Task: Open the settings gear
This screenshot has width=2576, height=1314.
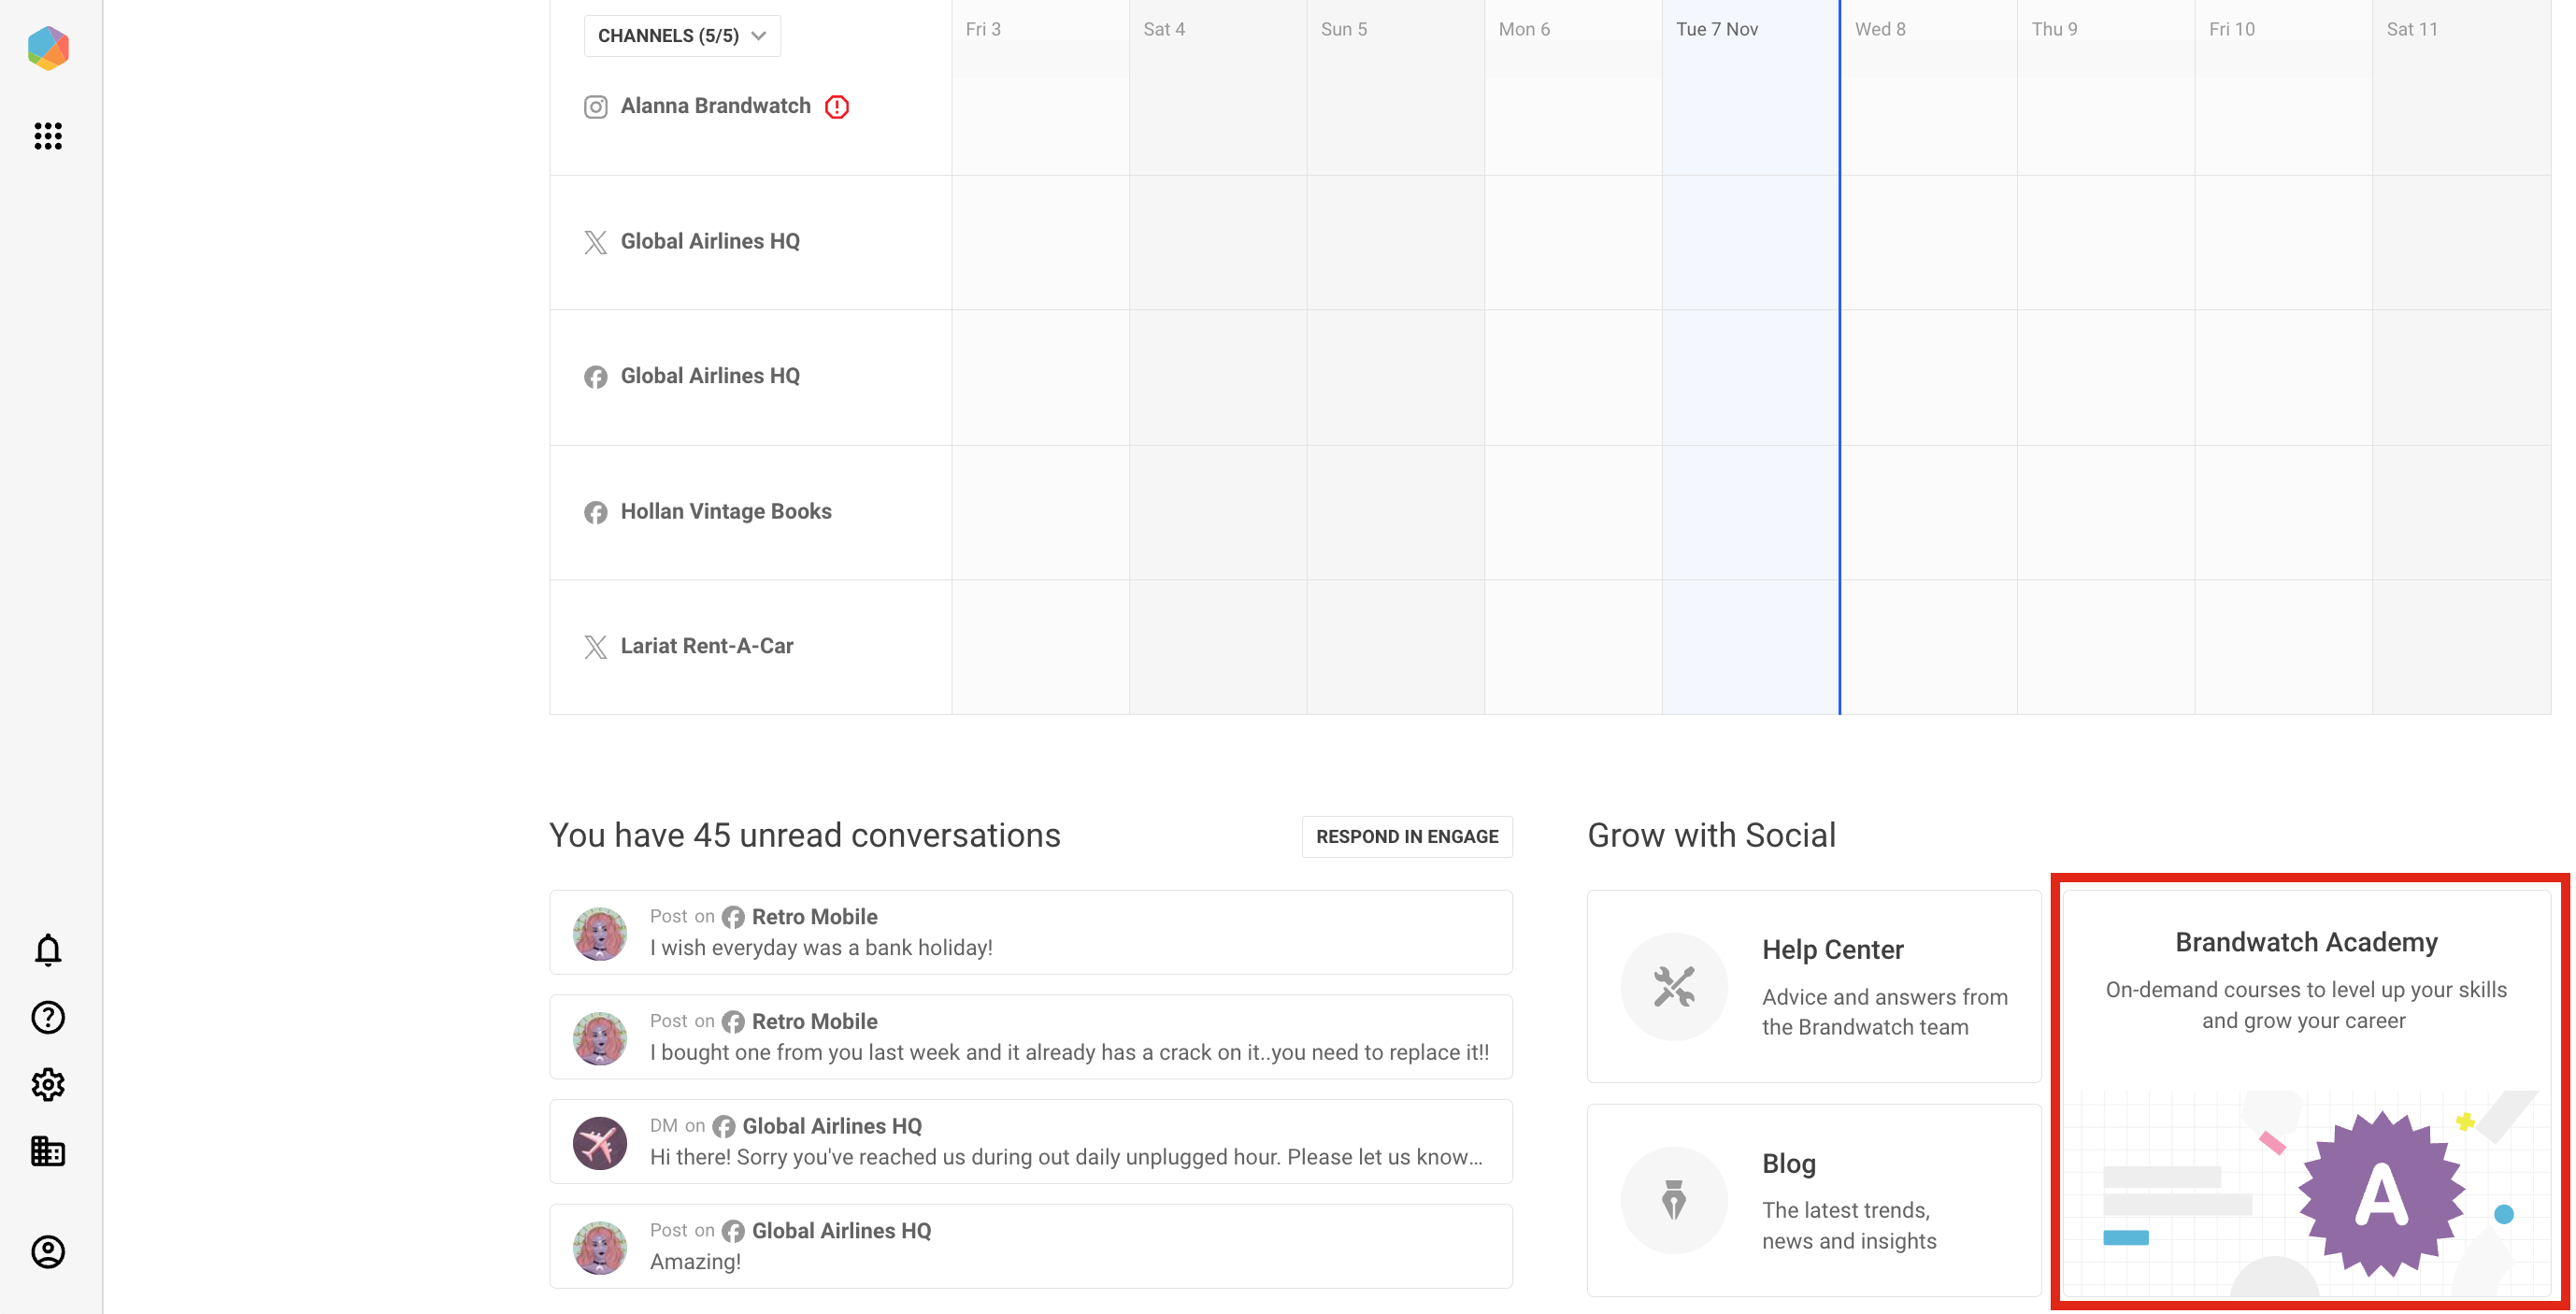Action: pyautogui.click(x=48, y=1084)
